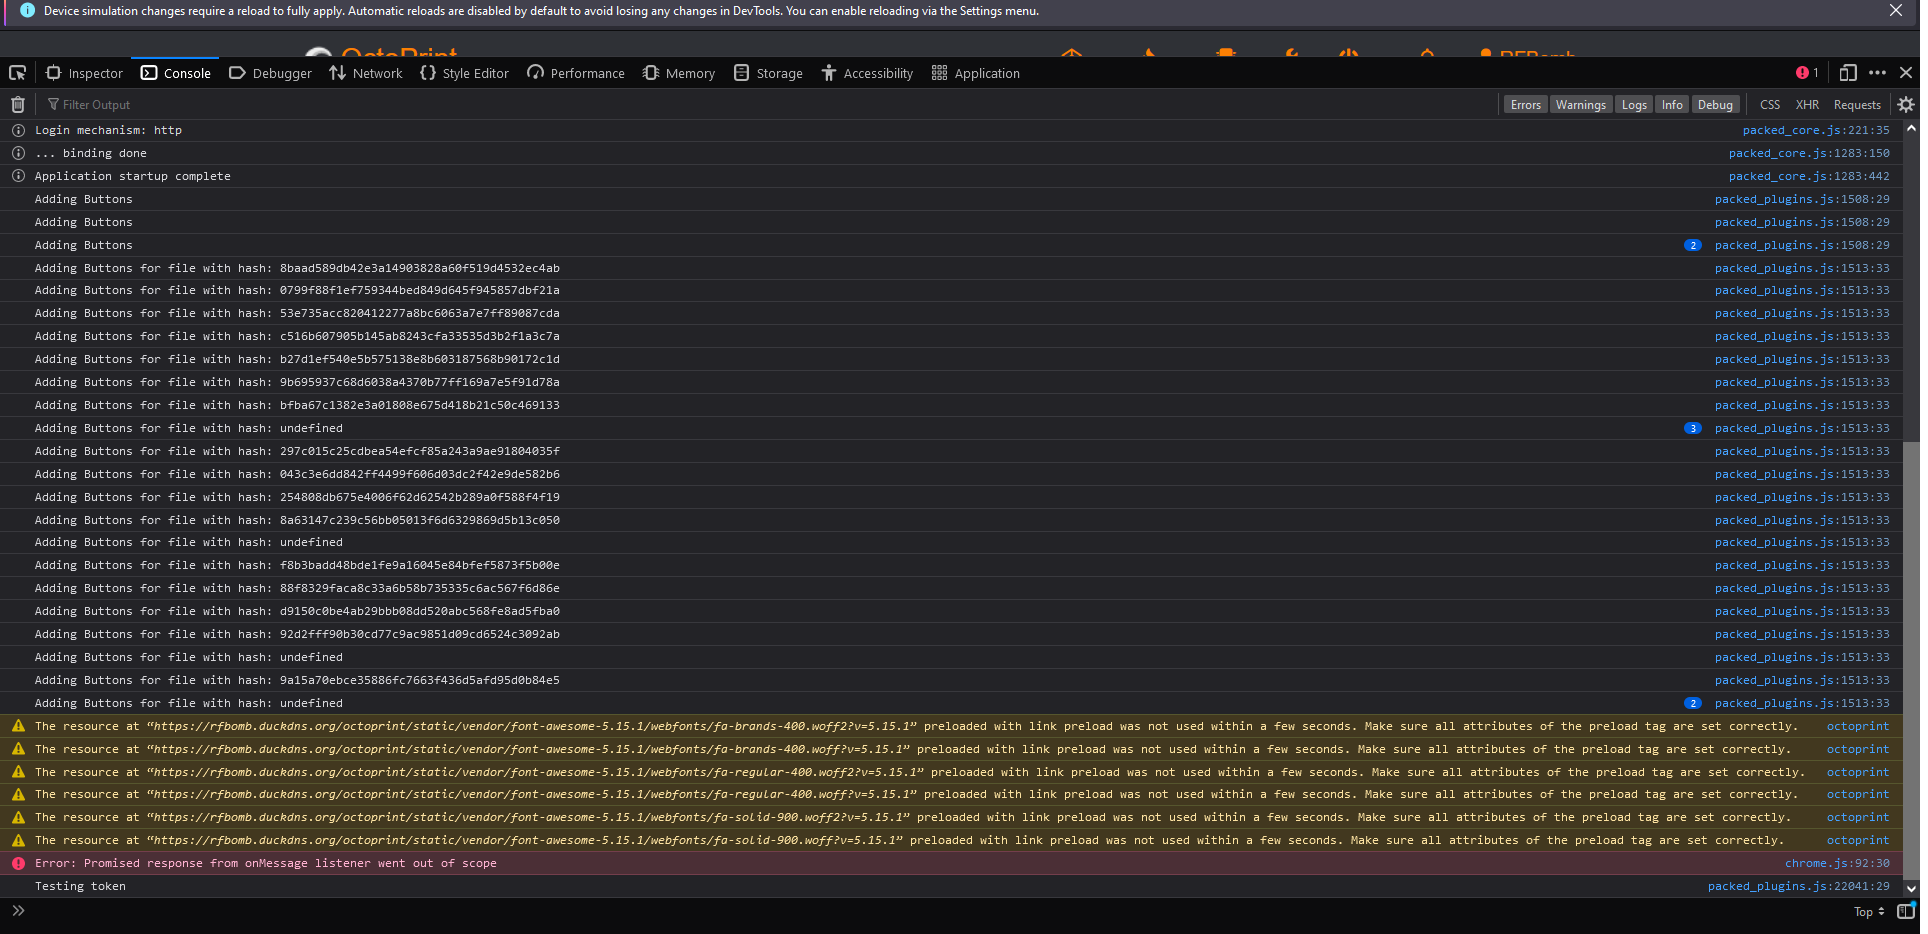Open the Network tab

tap(366, 73)
